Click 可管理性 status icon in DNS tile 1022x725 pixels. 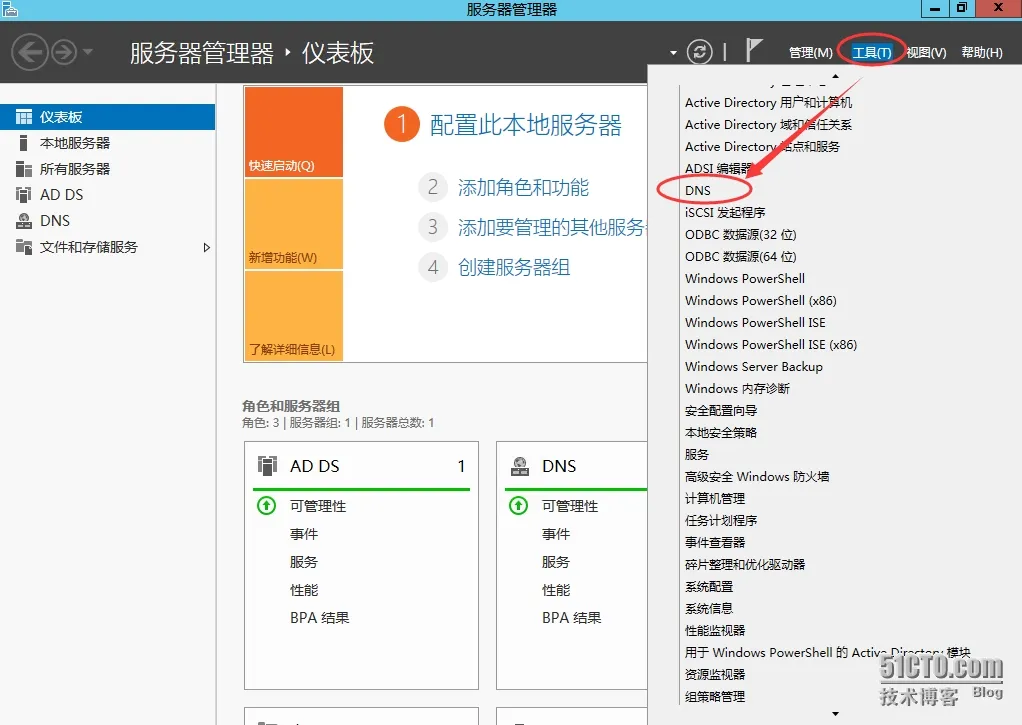(x=519, y=505)
